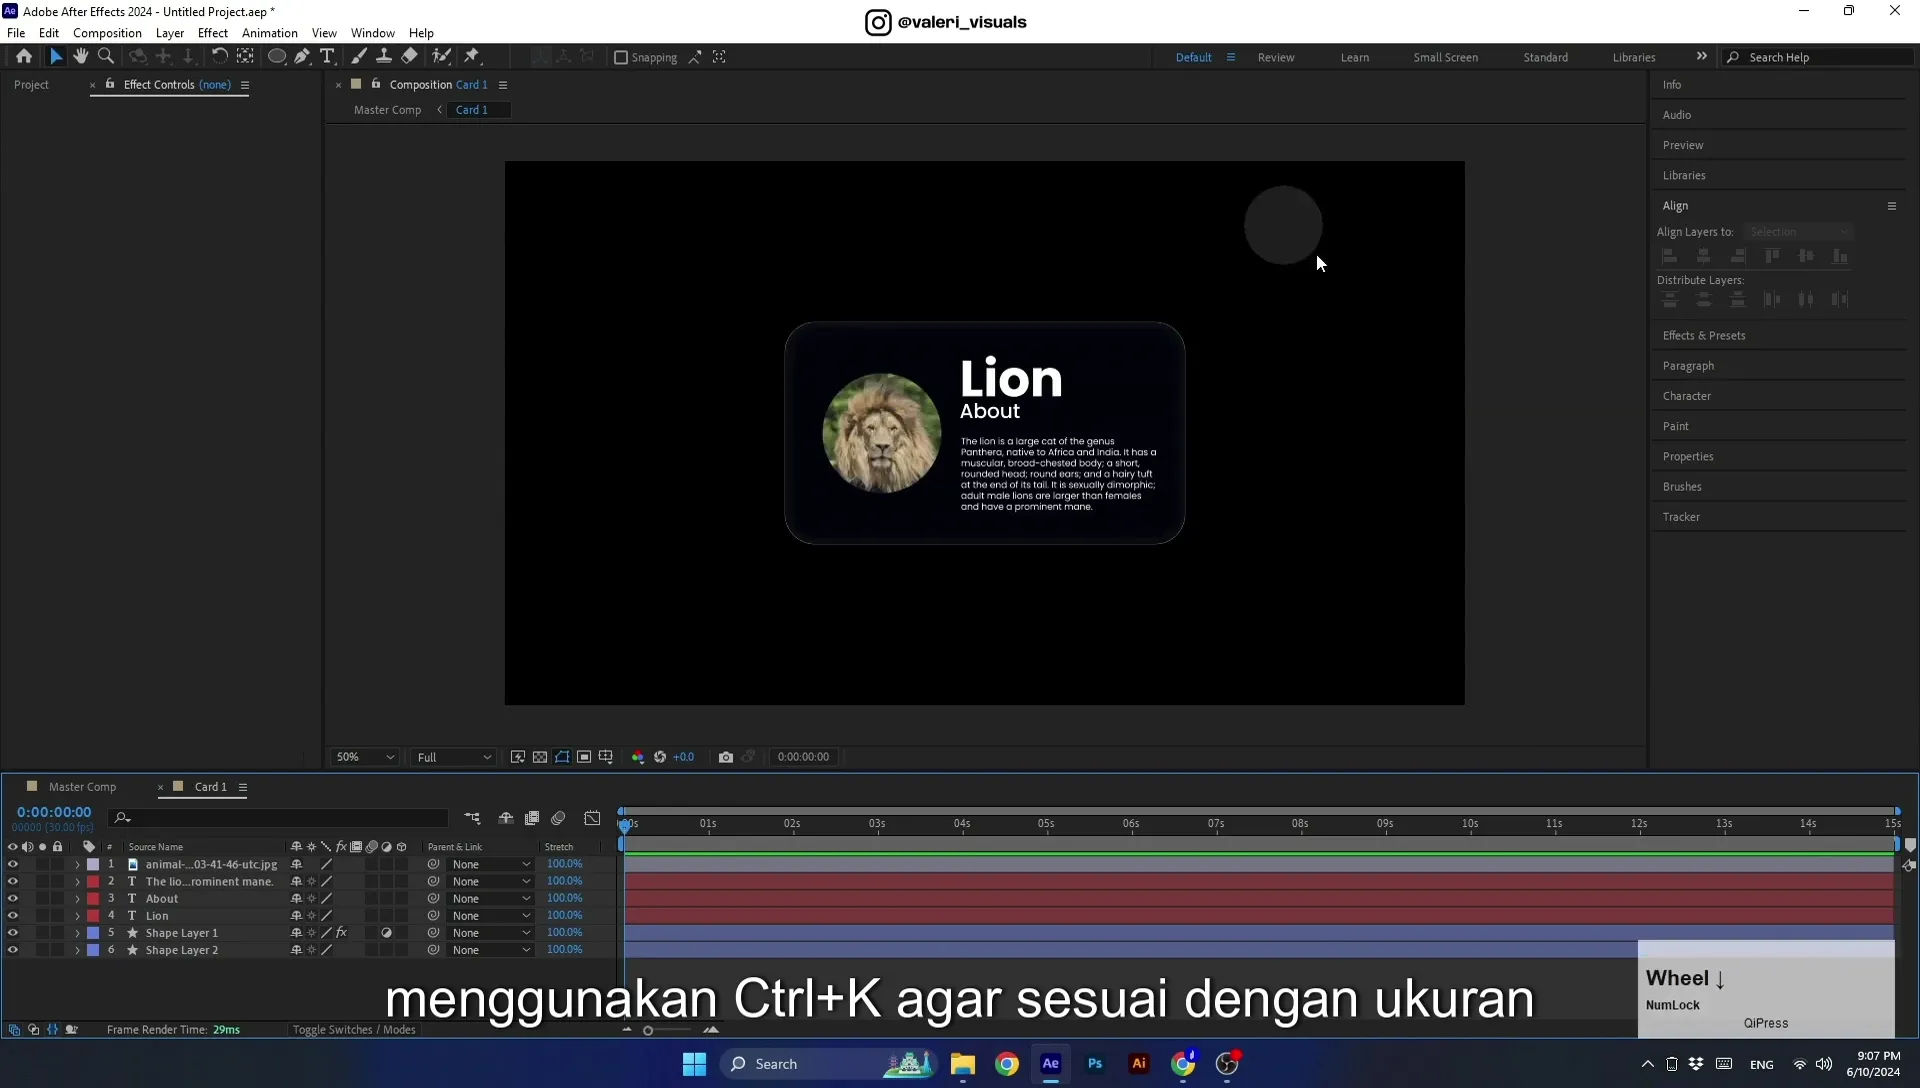The image size is (1920, 1088).
Task: Select the Pen tool
Action: point(302,57)
